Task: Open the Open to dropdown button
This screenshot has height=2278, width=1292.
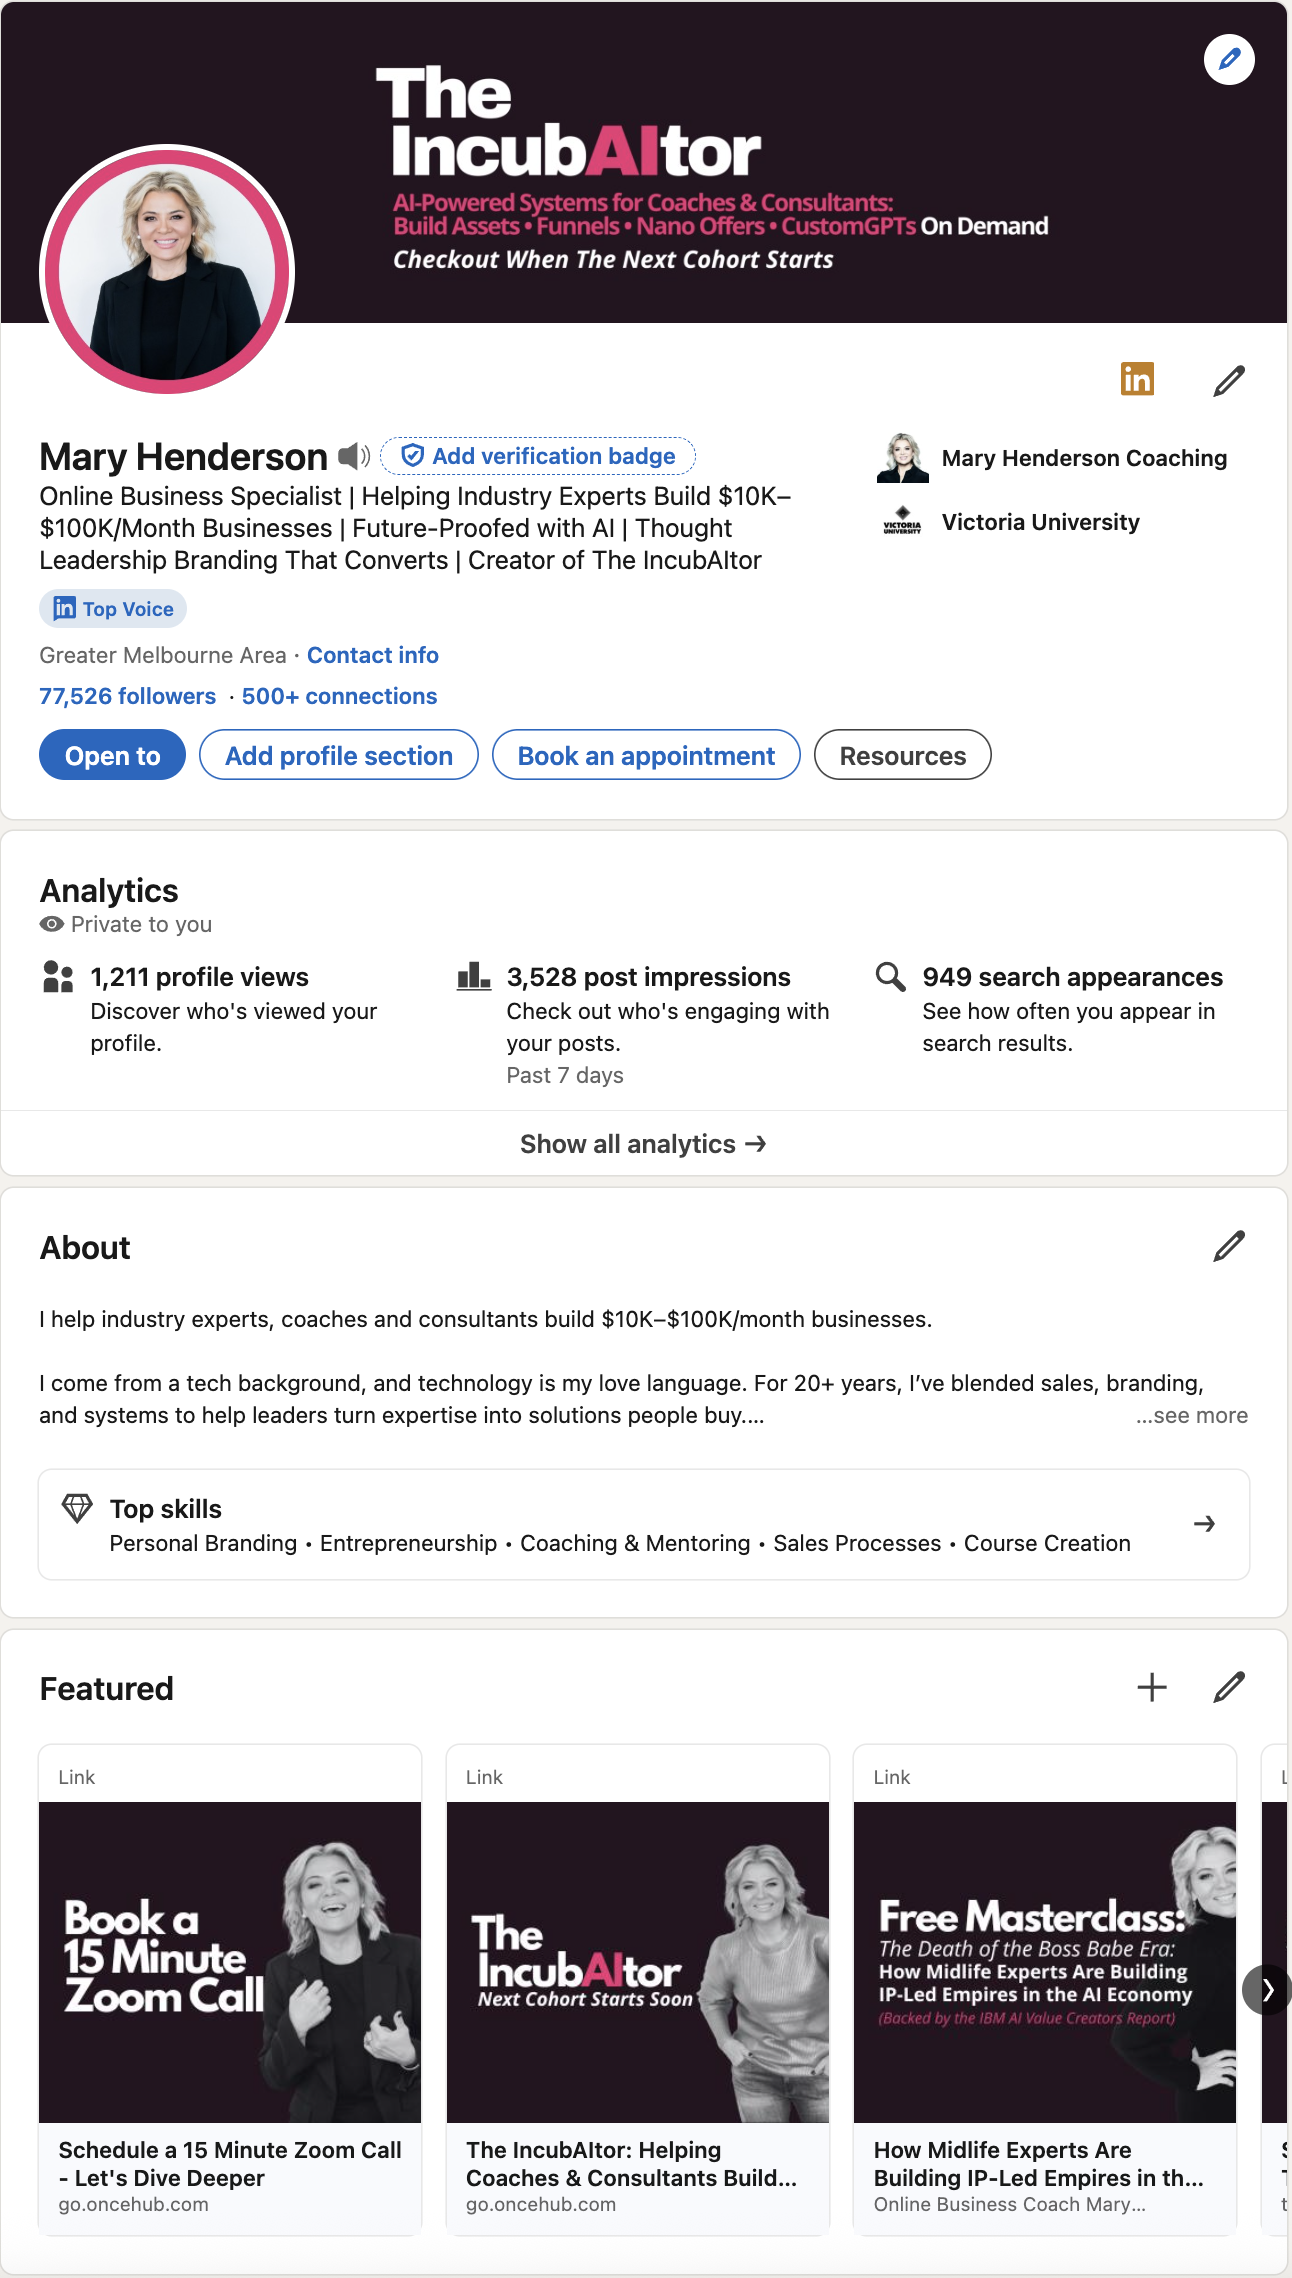Action: click(x=113, y=755)
